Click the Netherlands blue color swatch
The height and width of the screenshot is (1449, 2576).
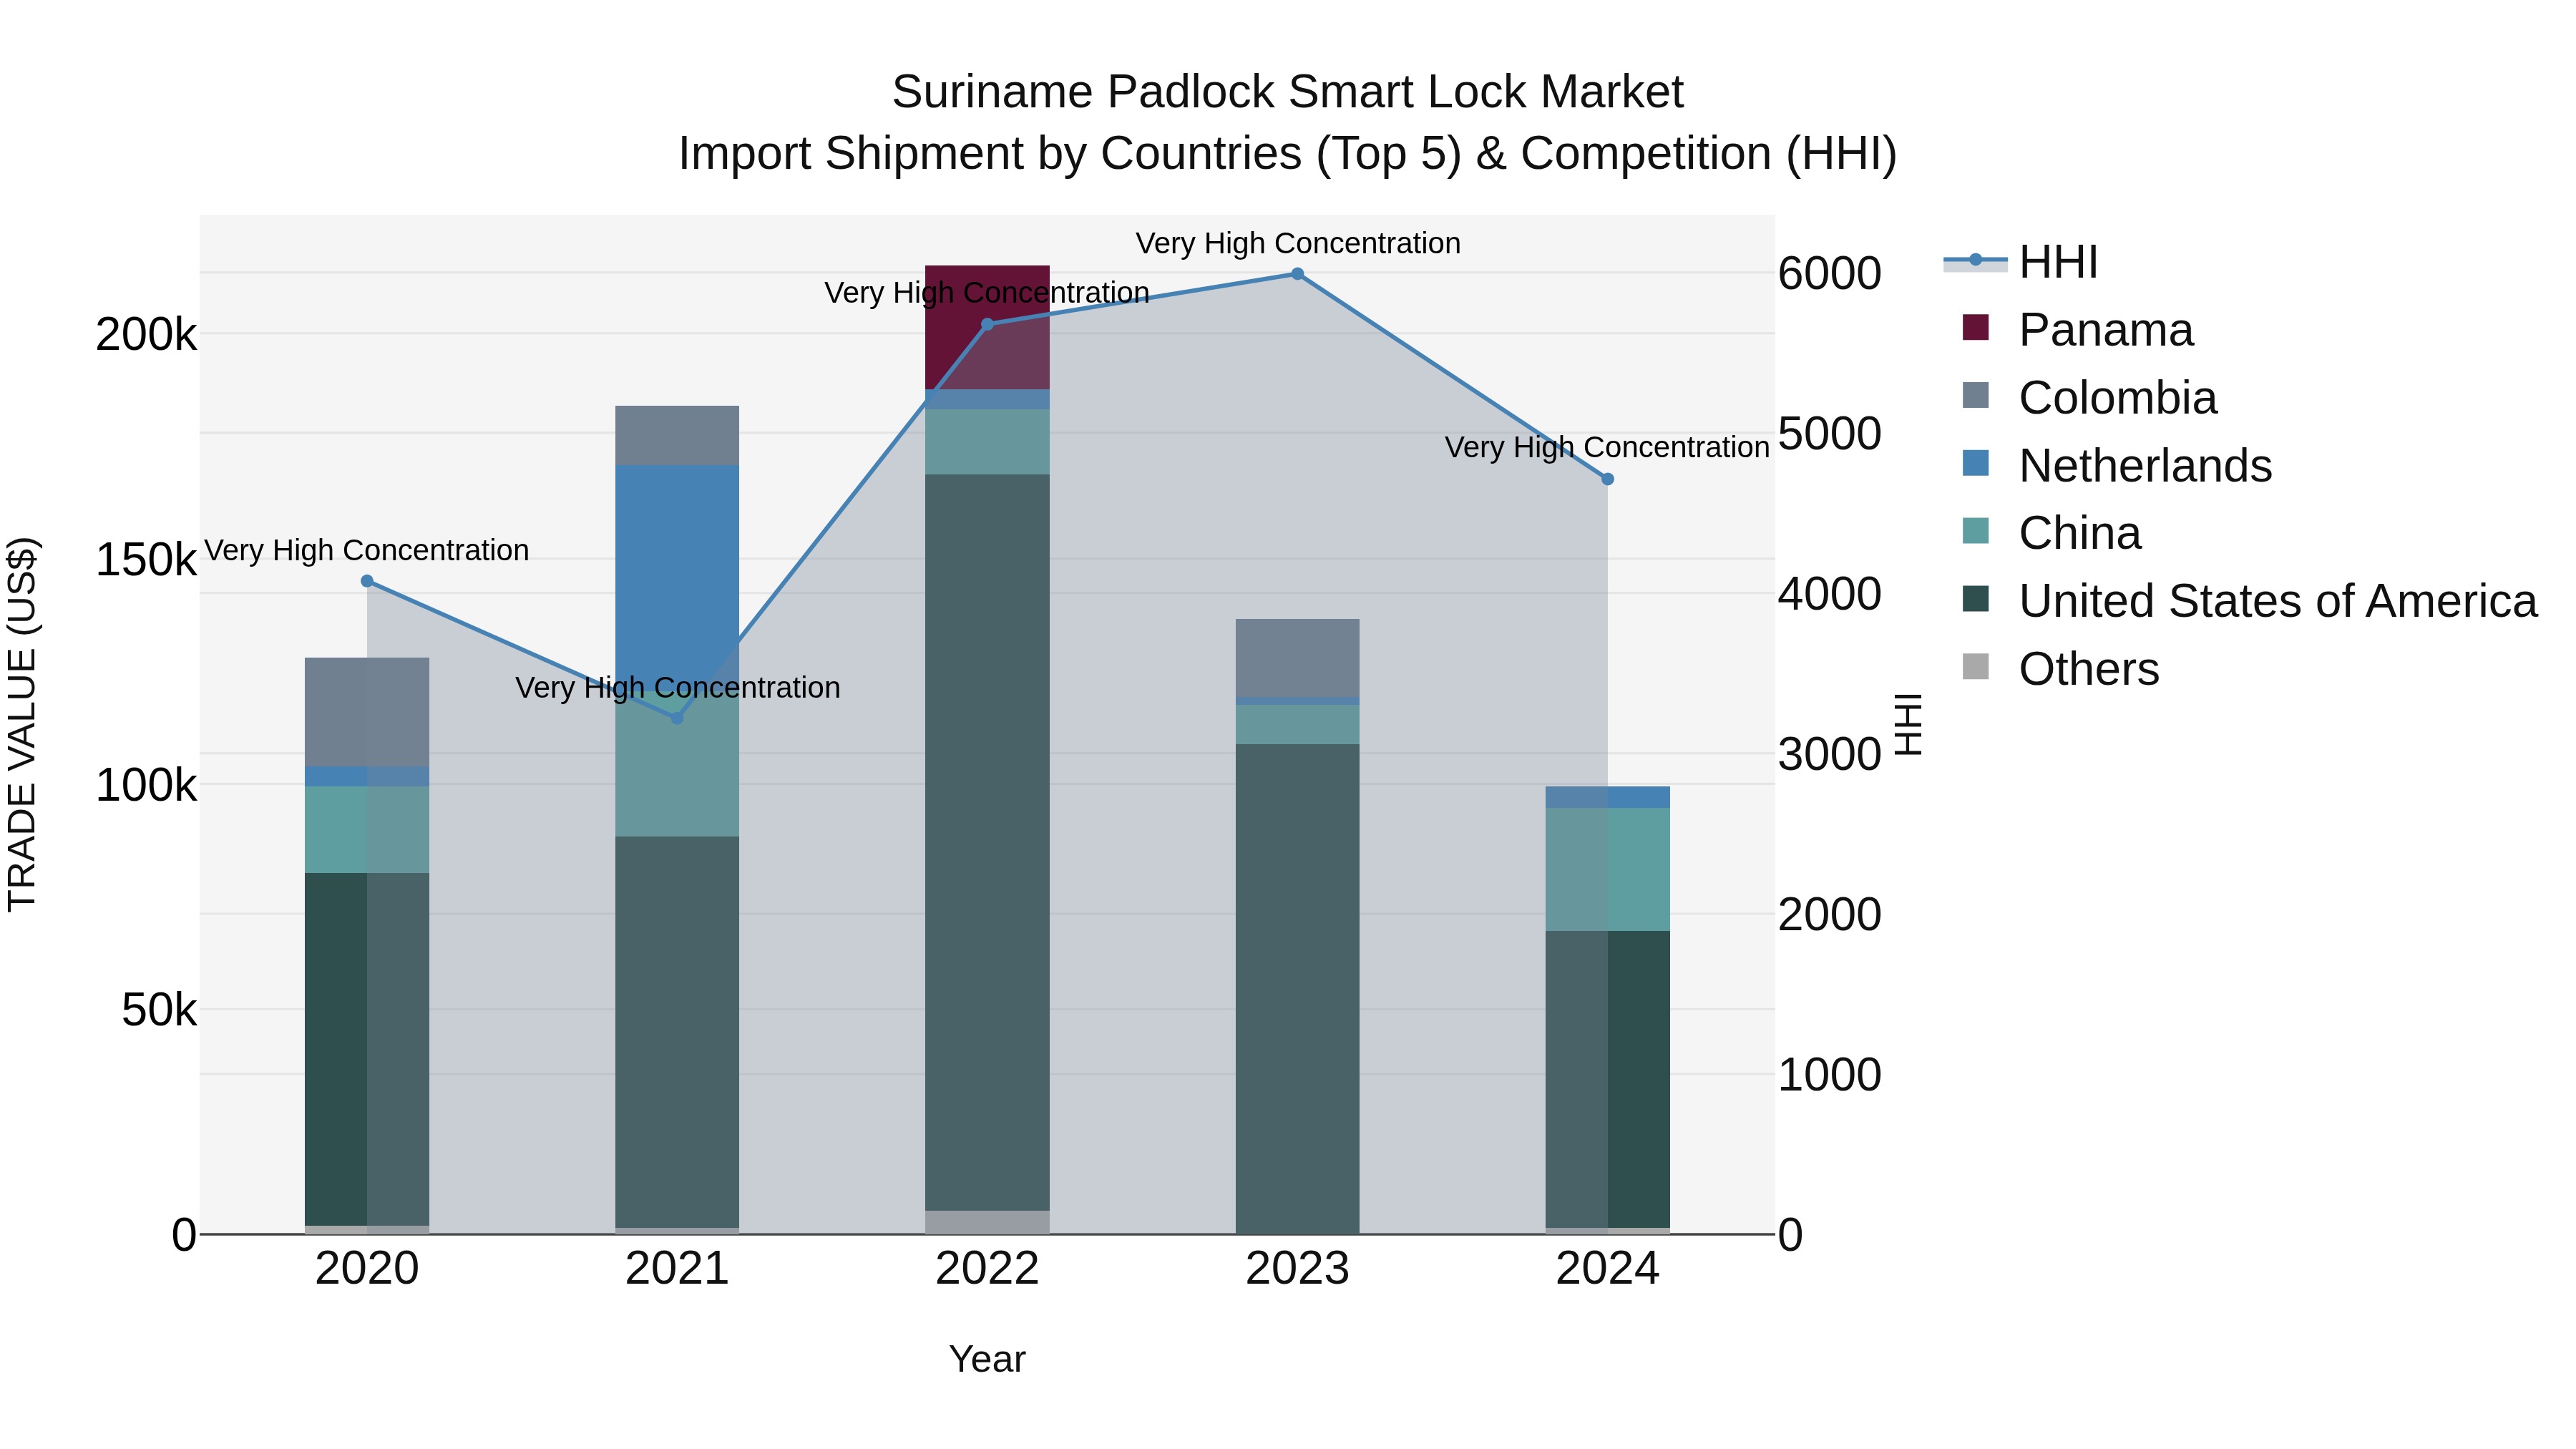tap(1975, 463)
